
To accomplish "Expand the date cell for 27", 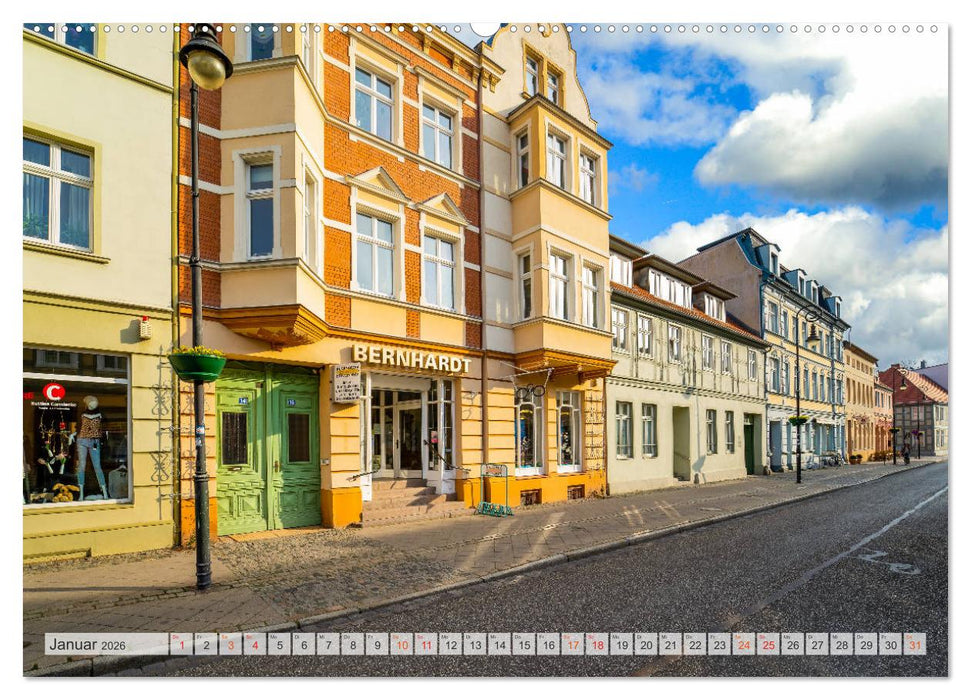I will [817, 645].
